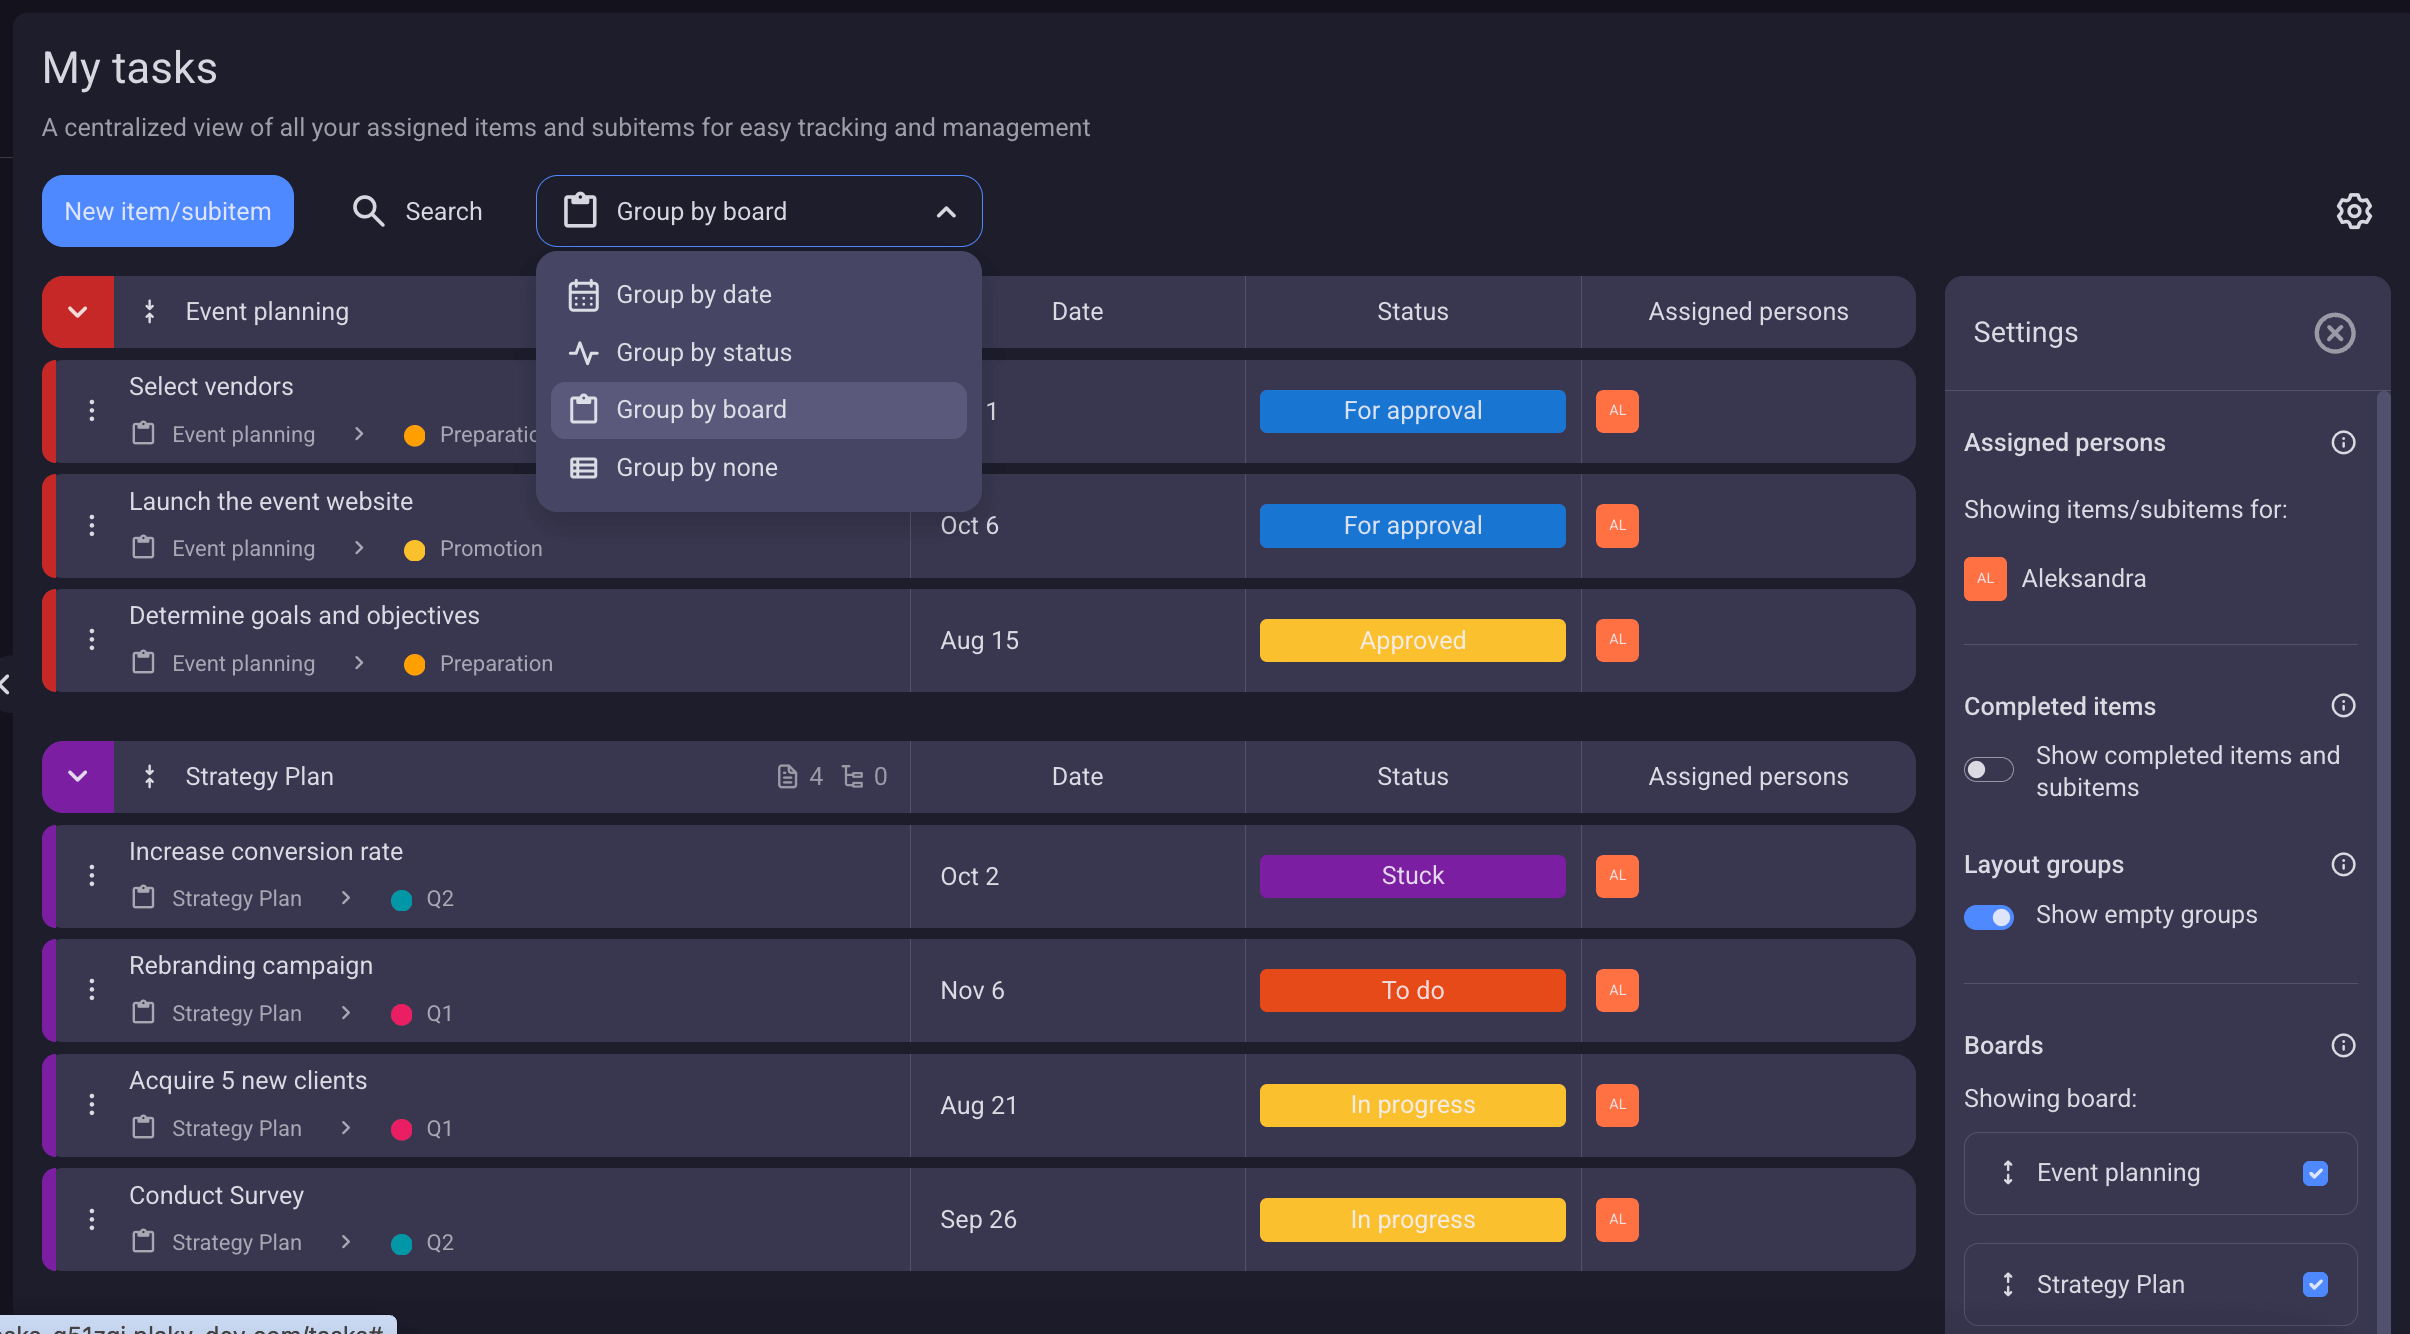
Task: Close the Settings panel
Action: tap(2334, 333)
